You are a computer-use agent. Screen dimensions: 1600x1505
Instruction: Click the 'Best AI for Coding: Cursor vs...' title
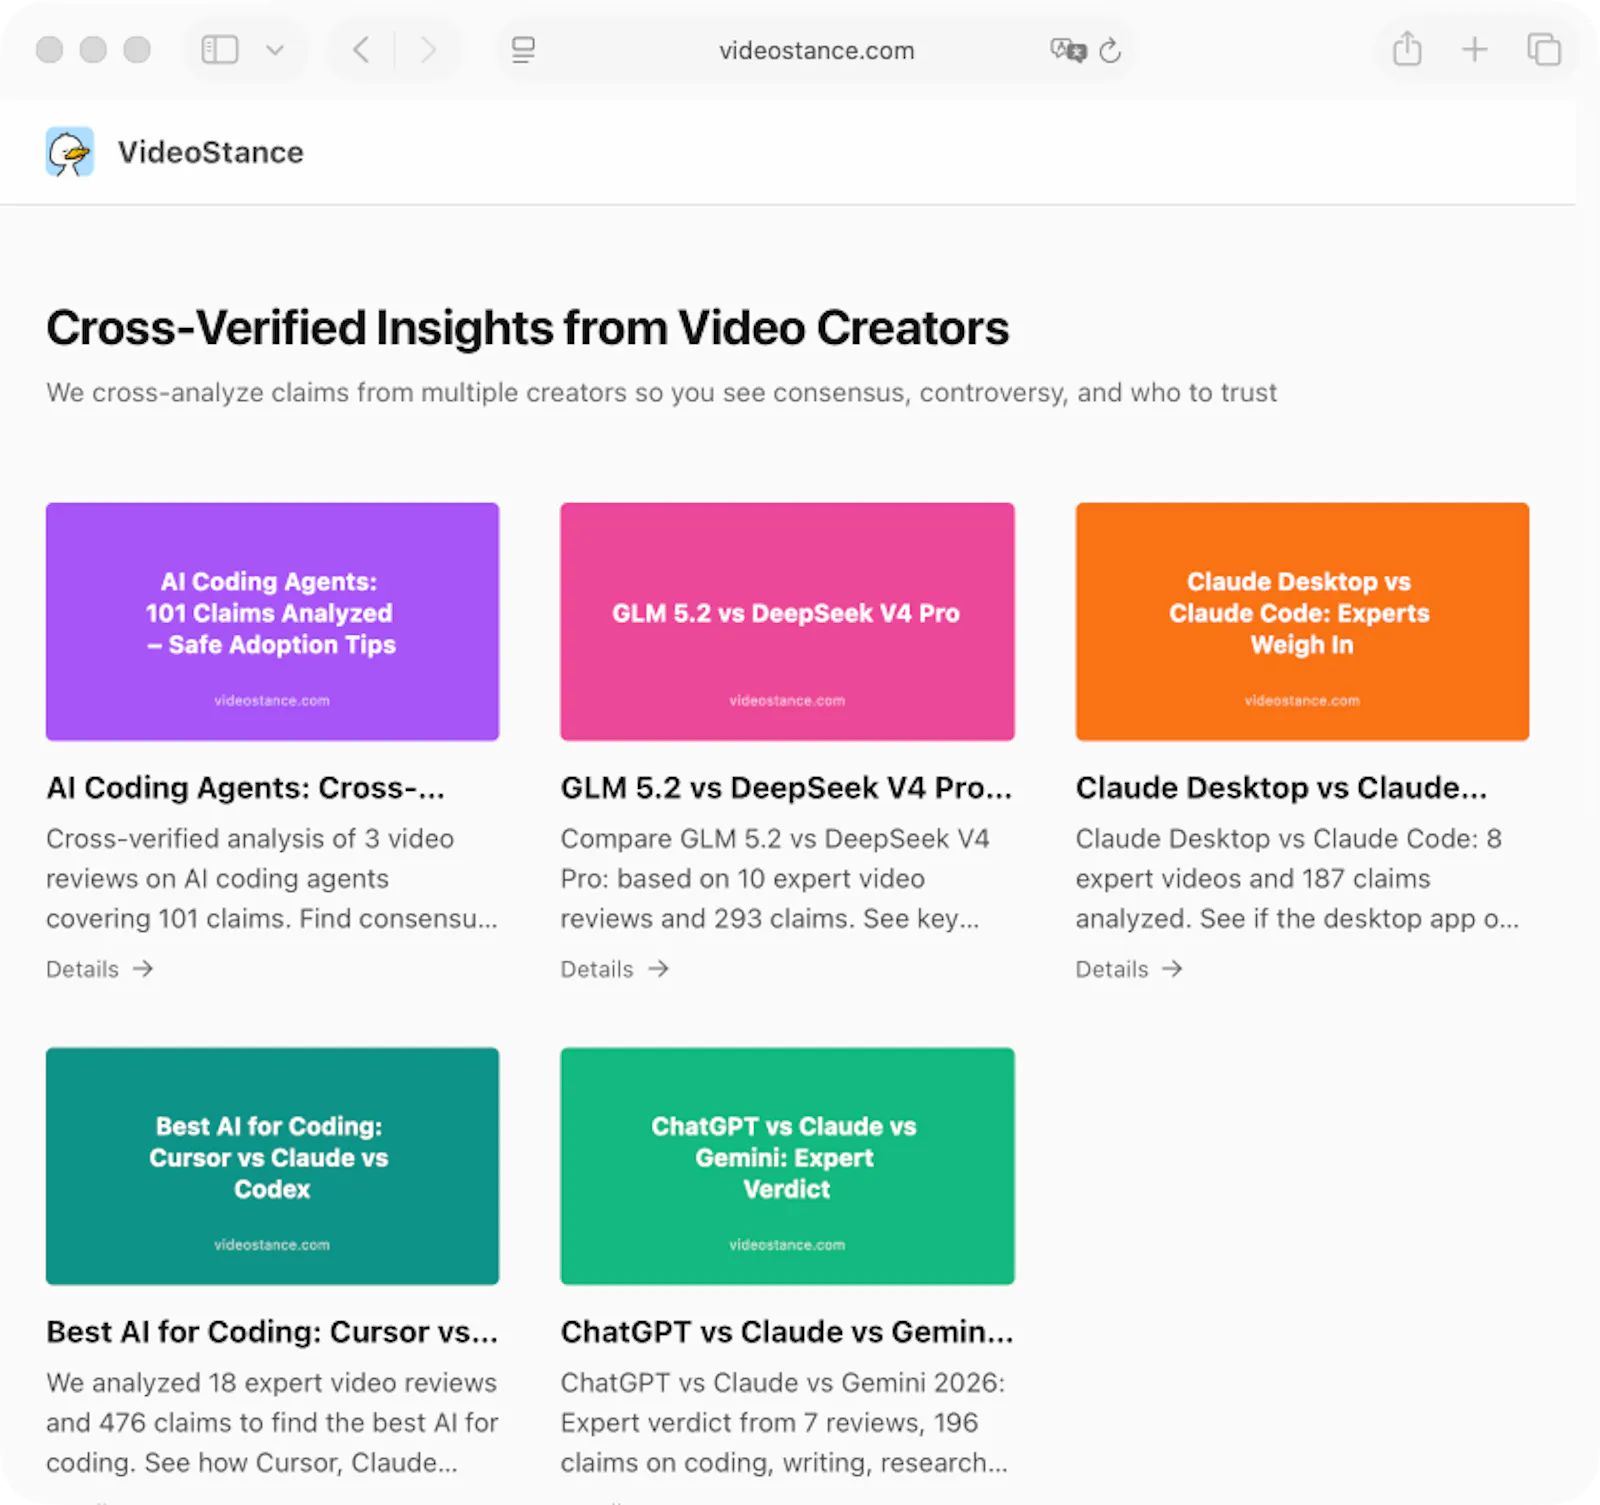click(x=272, y=1332)
